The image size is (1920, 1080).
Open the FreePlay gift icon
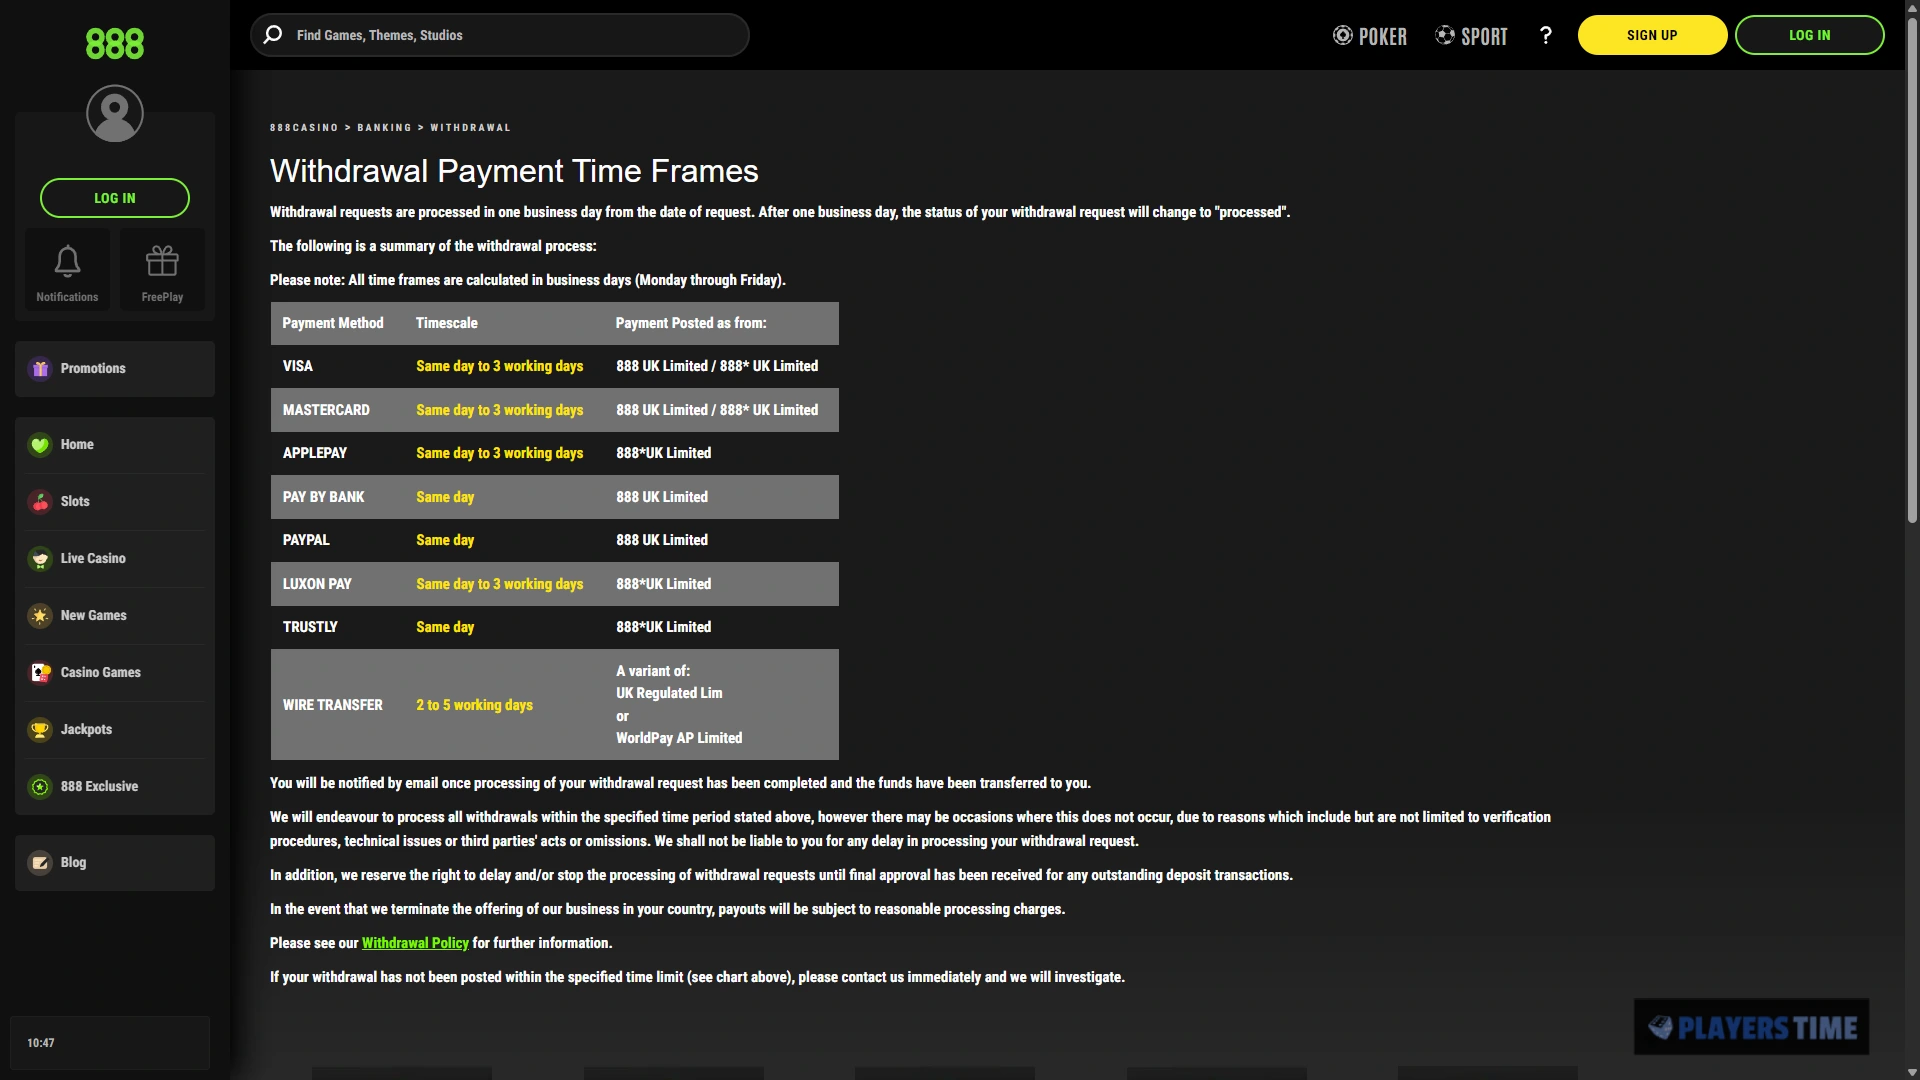pyautogui.click(x=162, y=261)
